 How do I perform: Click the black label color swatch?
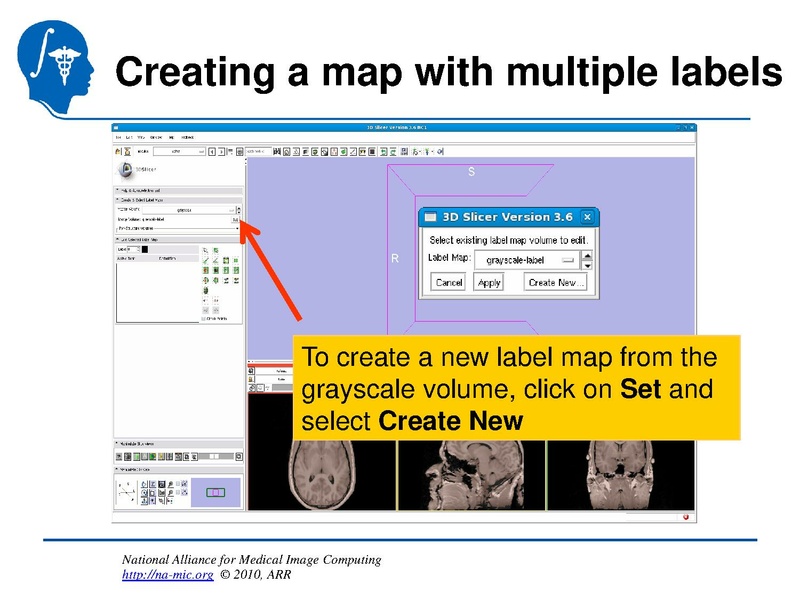(x=145, y=249)
